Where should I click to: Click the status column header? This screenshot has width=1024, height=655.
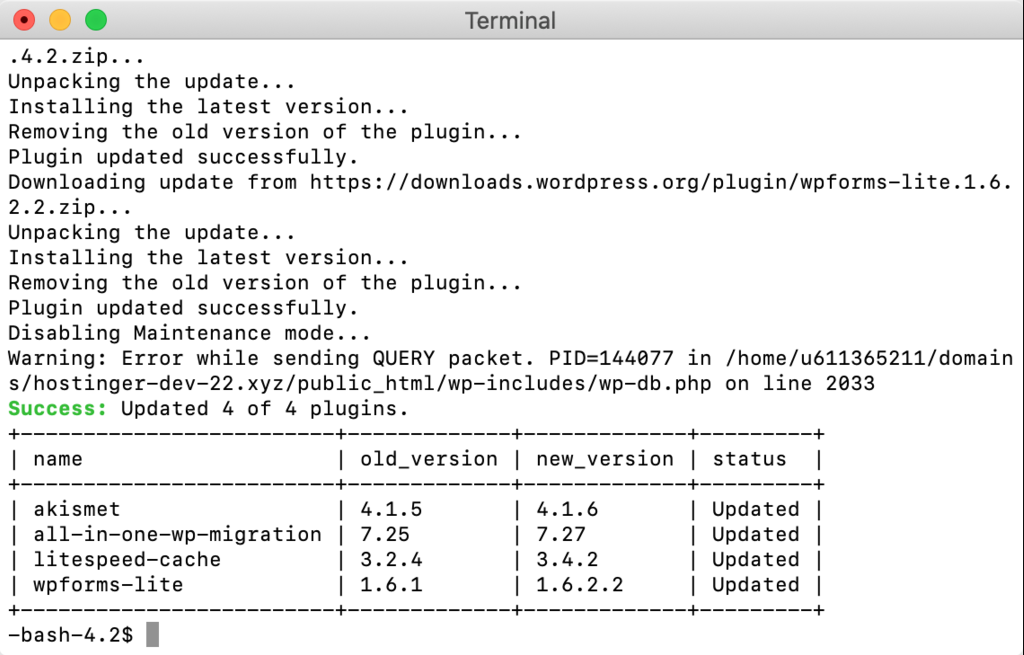point(749,459)
